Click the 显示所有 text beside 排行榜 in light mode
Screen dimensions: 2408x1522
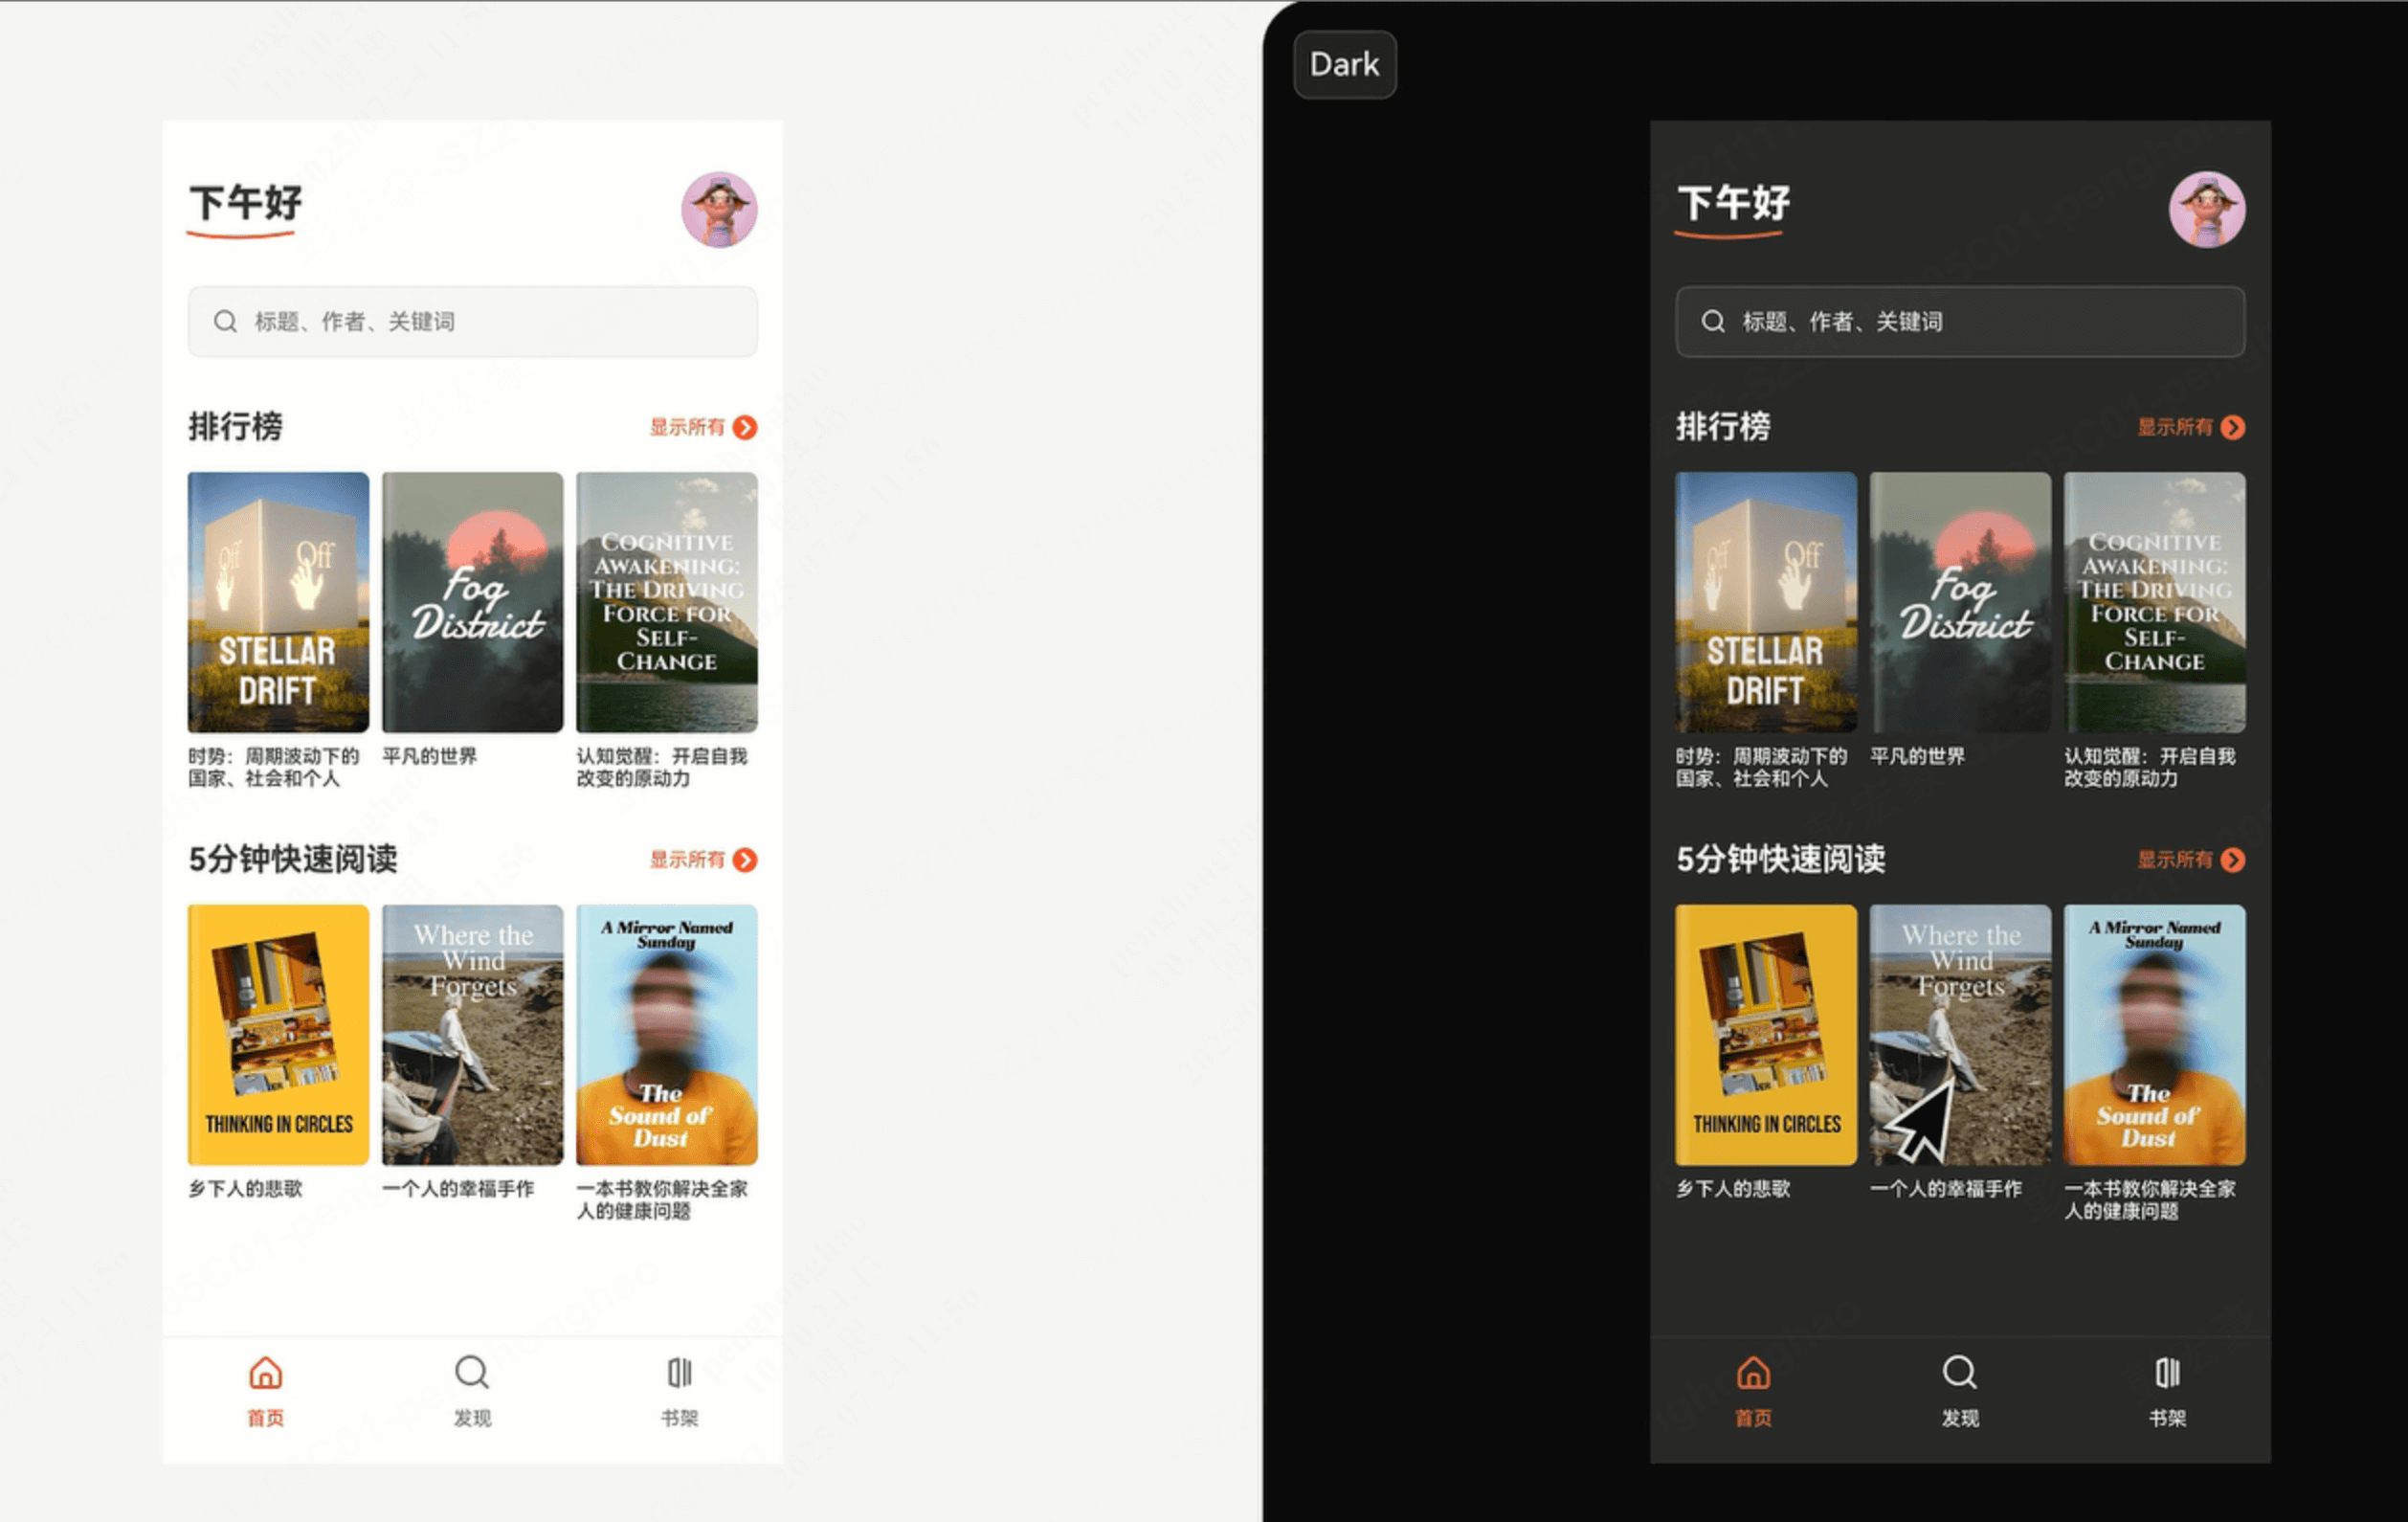click(x=687, y=428)
